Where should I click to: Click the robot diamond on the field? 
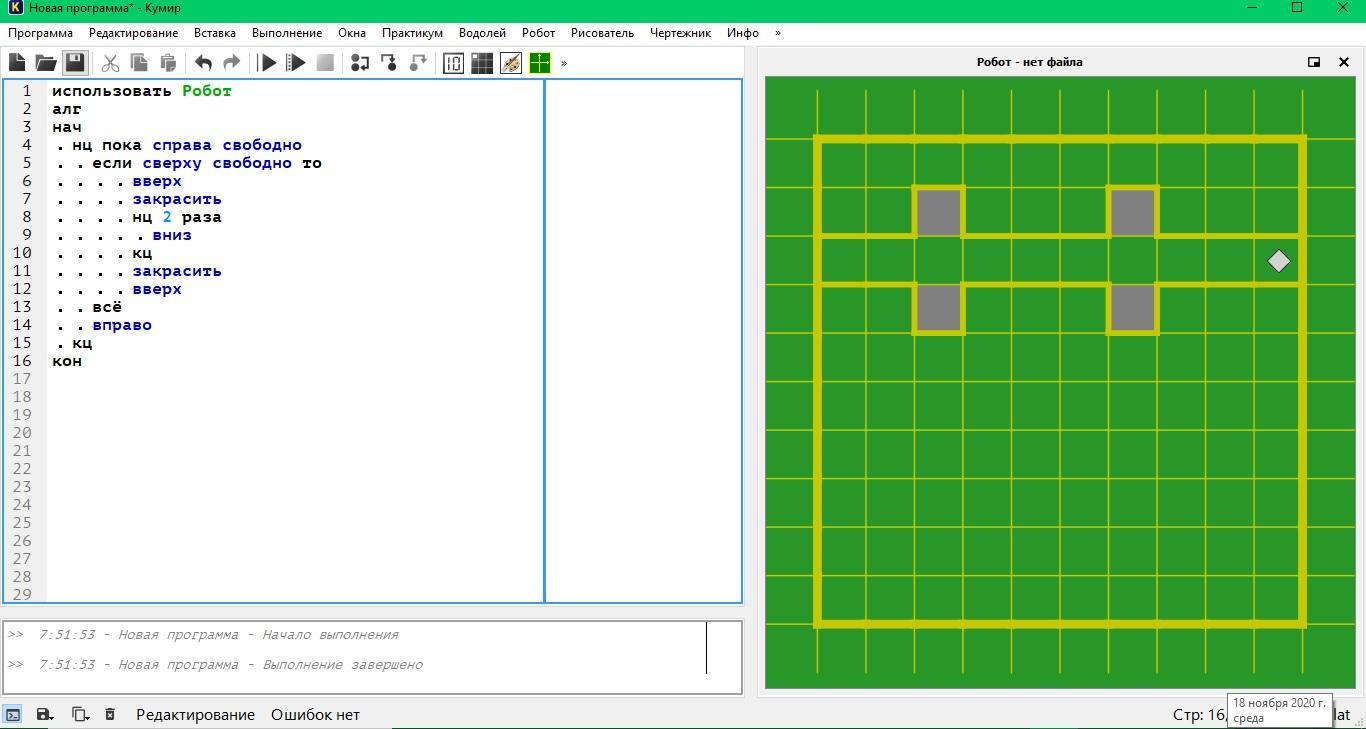click(x=1278, y=261)
